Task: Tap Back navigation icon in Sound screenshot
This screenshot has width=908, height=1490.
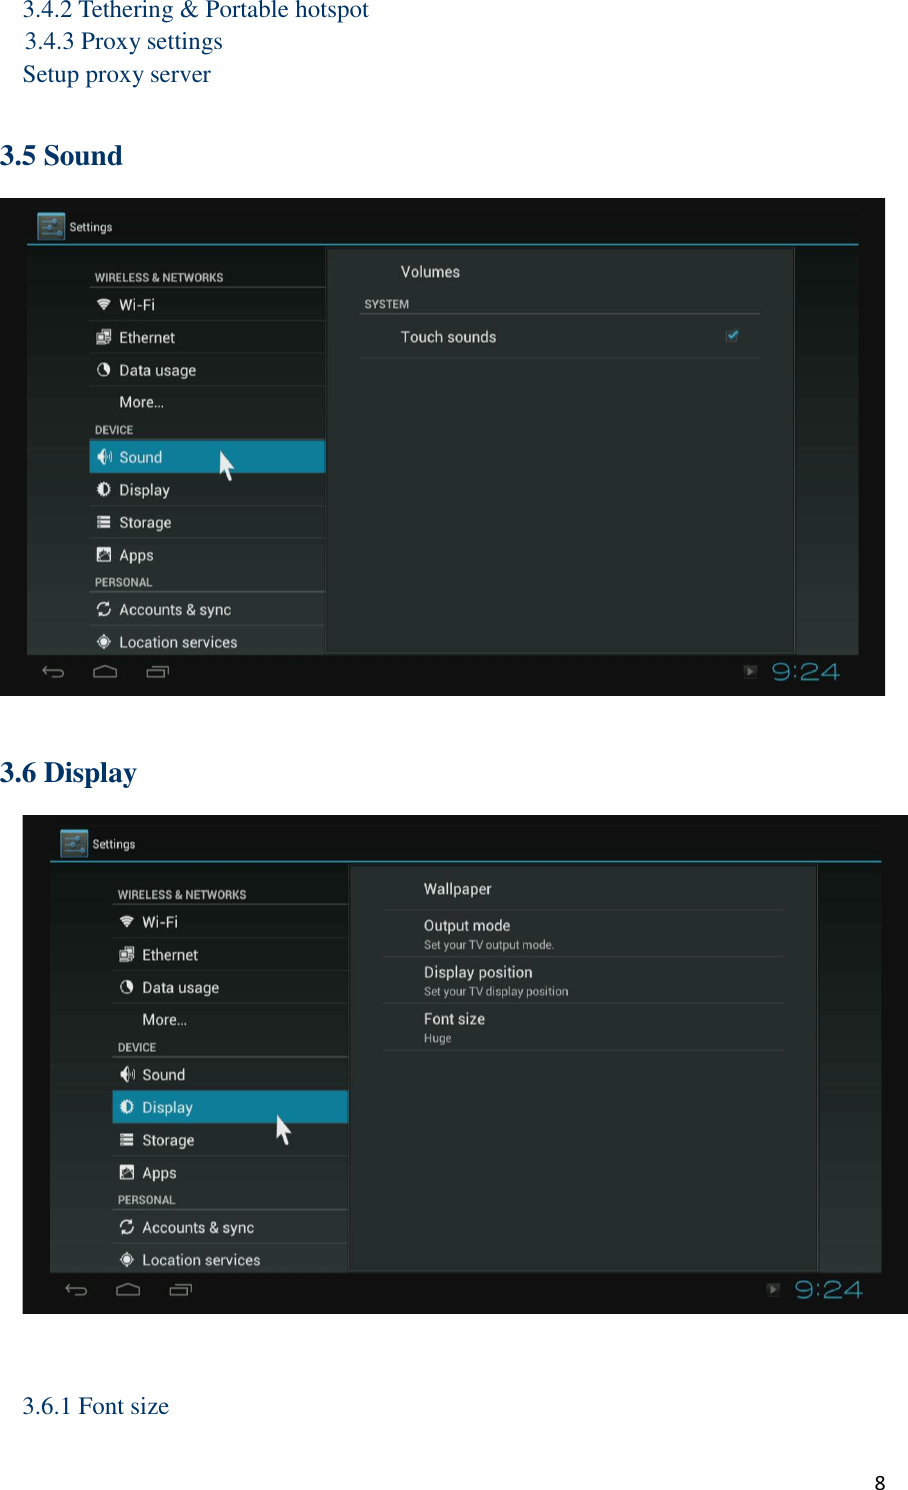Action: pyautogui.click(x=53, y=672)
